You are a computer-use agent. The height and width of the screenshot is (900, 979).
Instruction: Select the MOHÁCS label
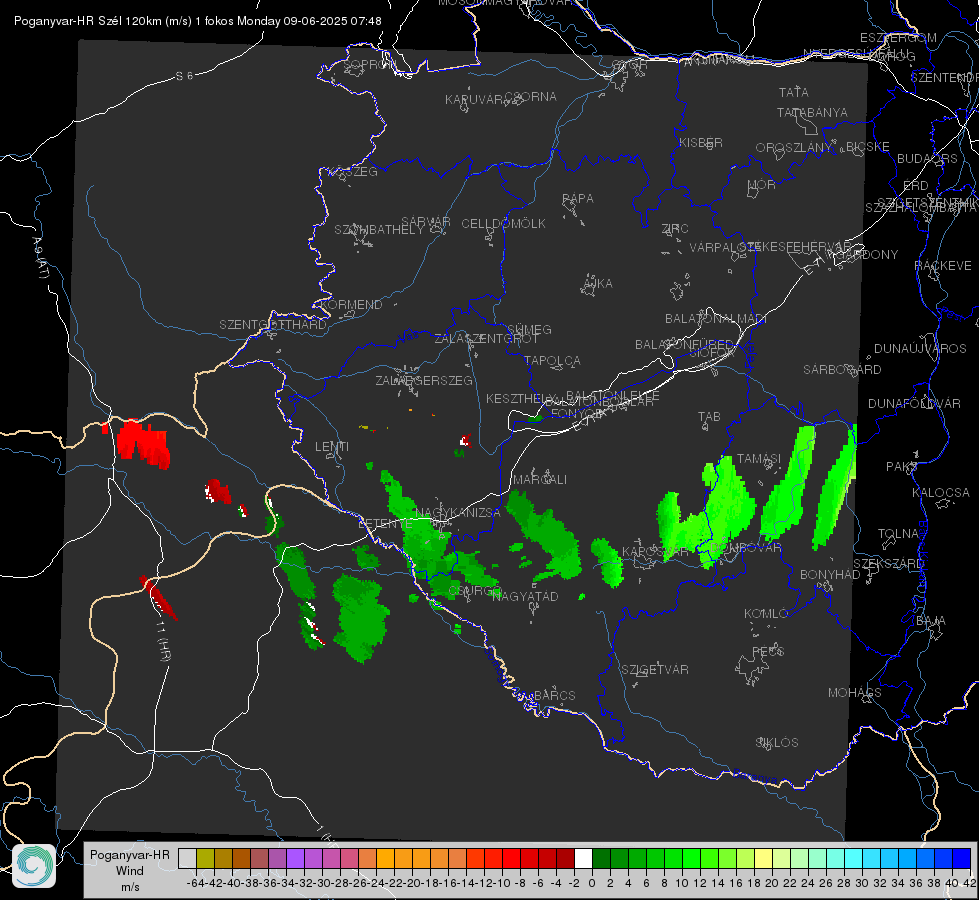tap(855, 693)
